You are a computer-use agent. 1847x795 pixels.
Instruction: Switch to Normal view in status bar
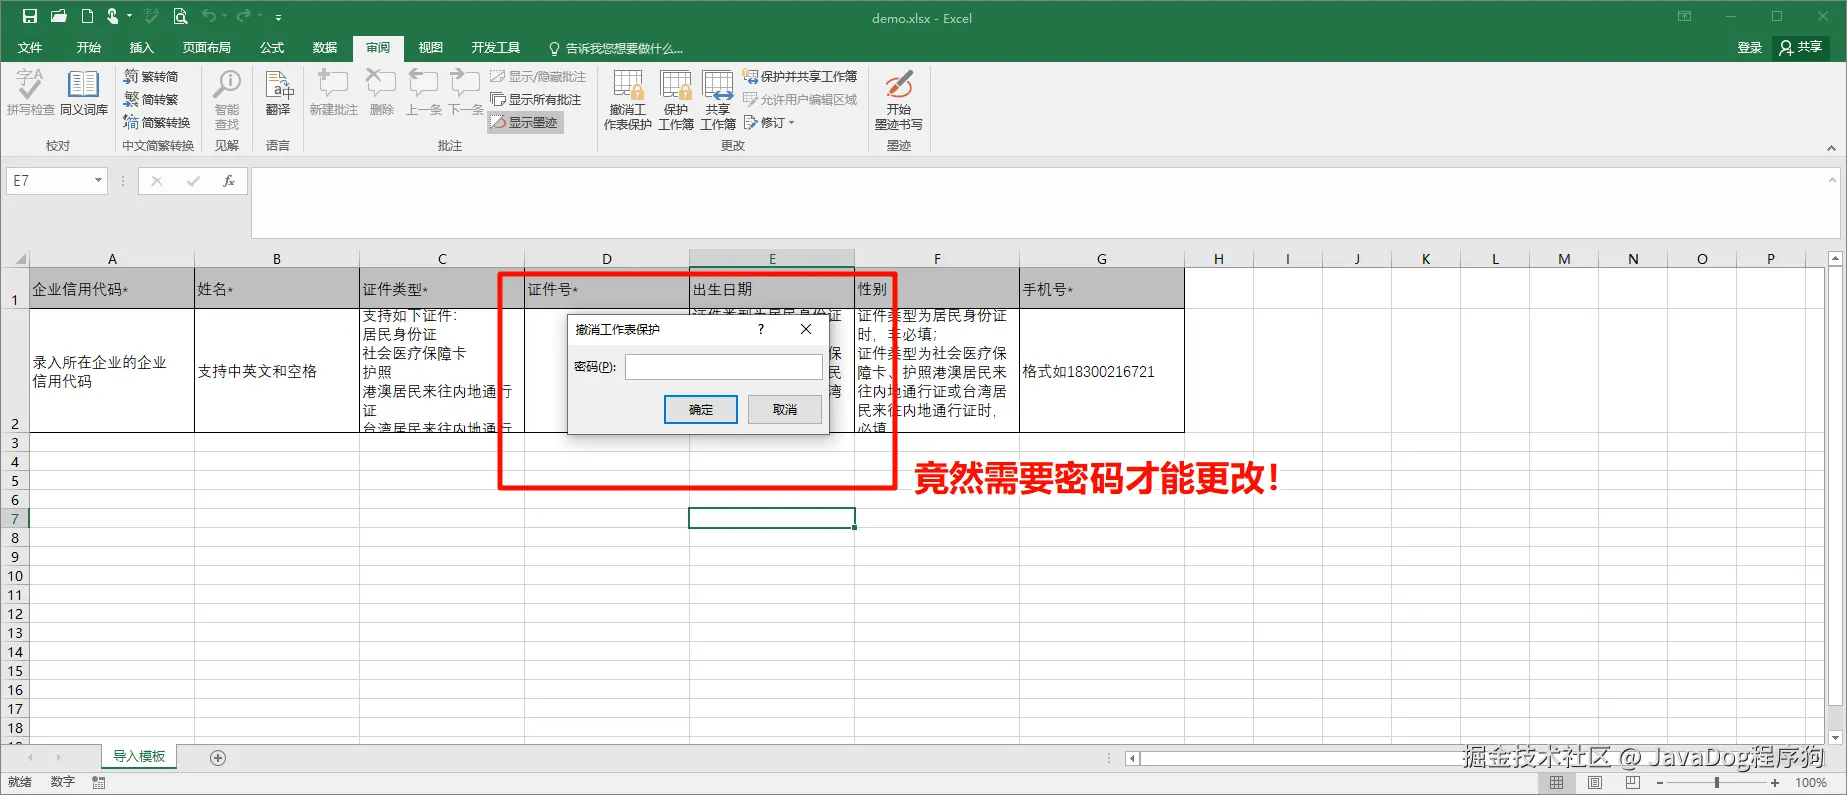(1556, 783)
